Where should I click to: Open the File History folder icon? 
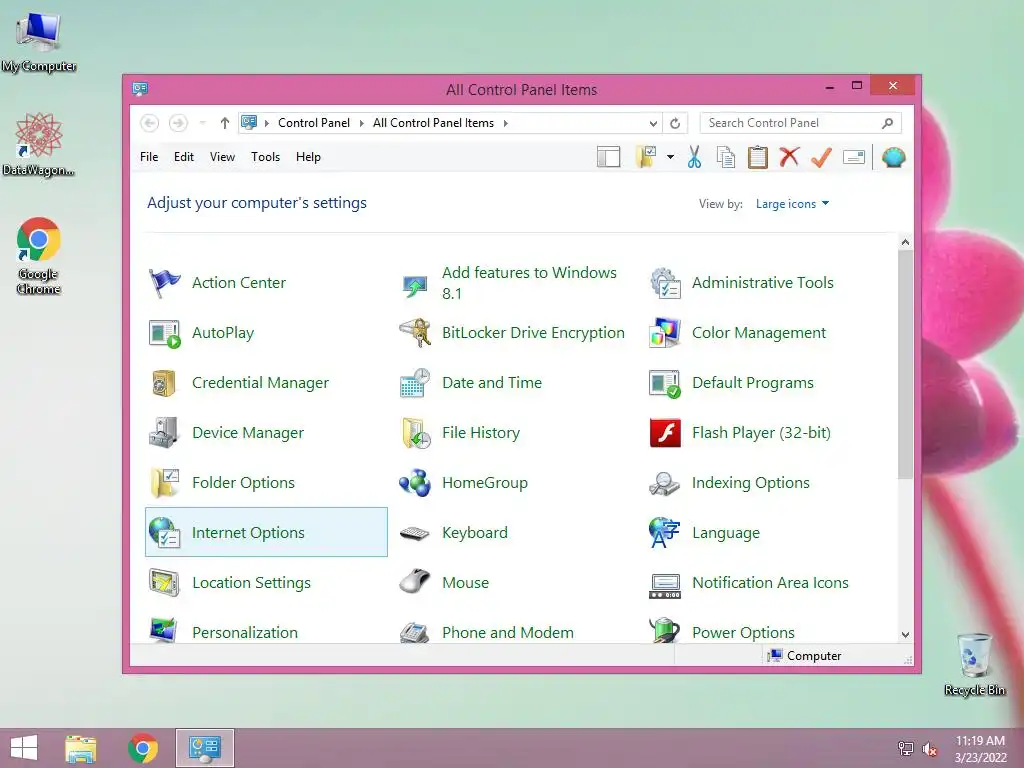pyautogui.click(x=415, y=432)
